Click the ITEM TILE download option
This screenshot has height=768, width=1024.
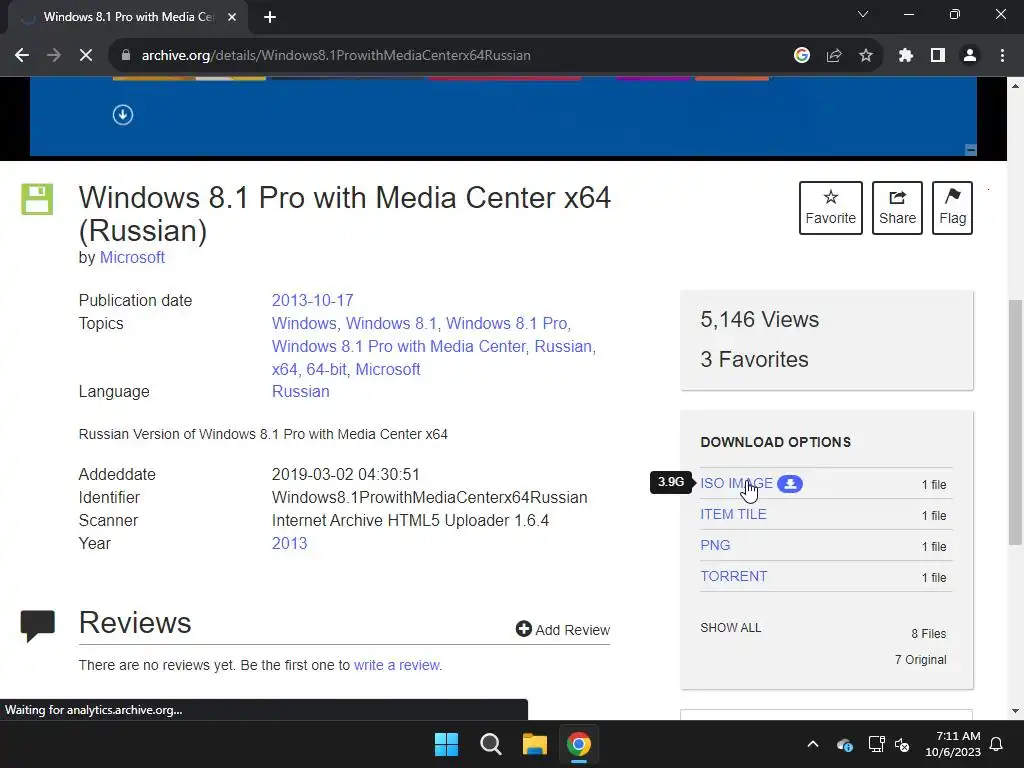[733, 515]
